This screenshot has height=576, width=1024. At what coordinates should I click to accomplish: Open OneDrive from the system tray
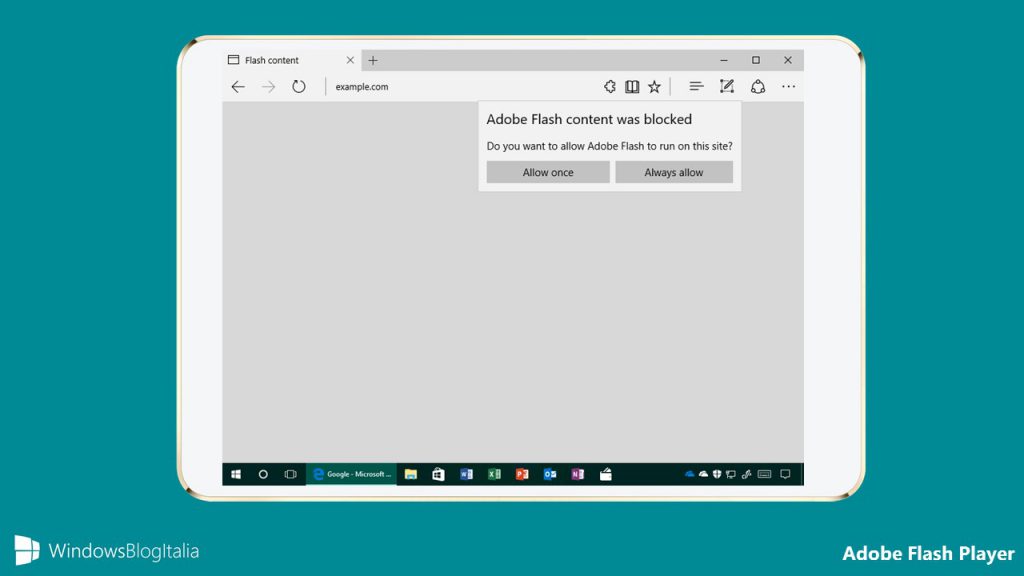(x=688, y=473)
